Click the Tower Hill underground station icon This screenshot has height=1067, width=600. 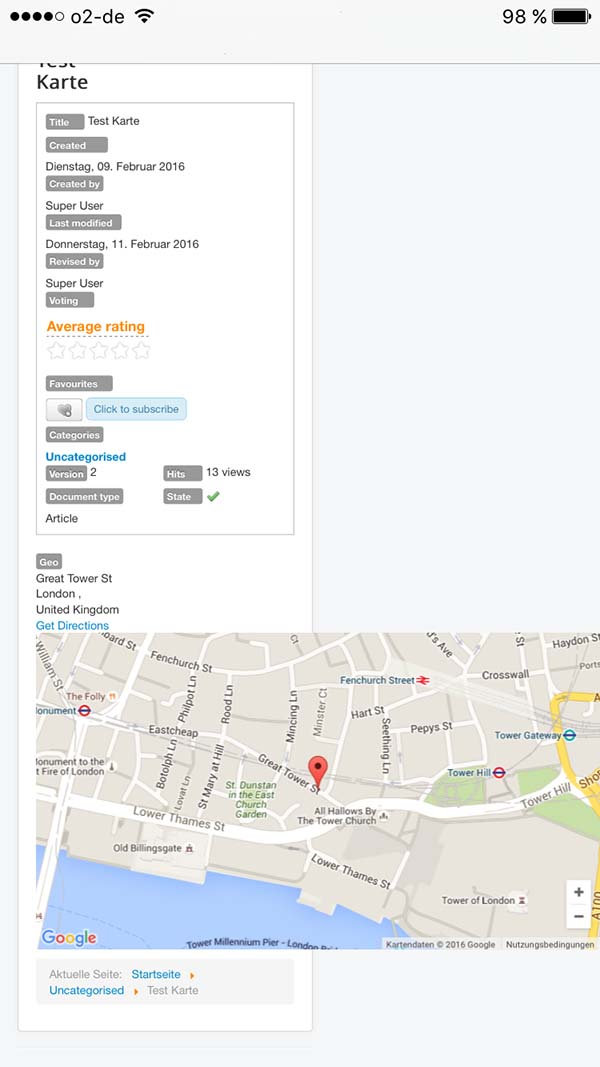coord(499,772)
